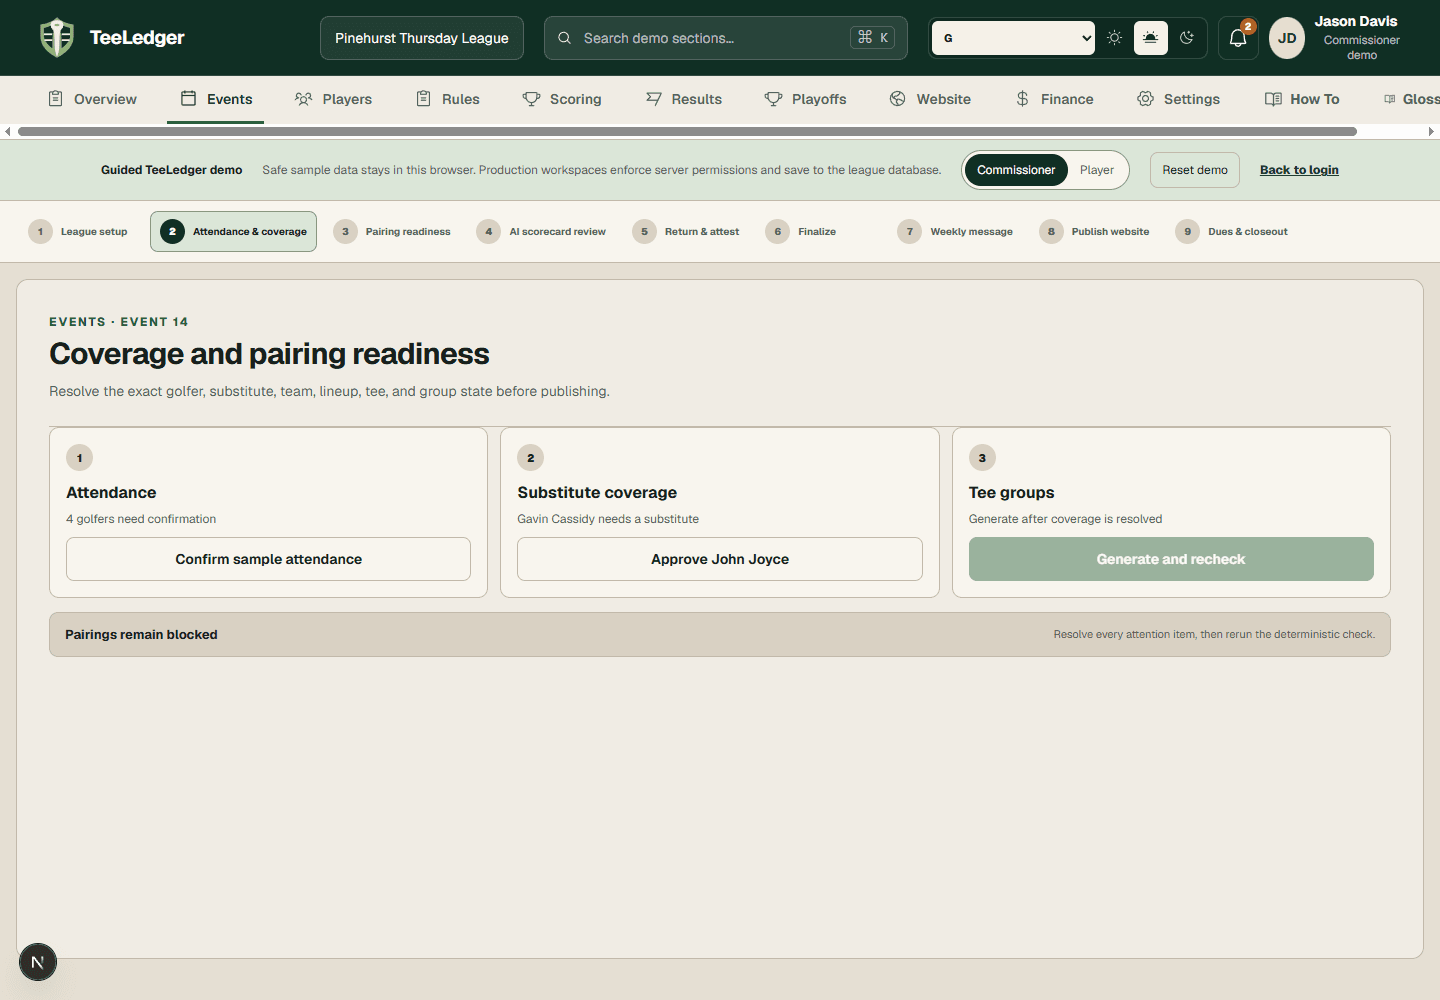Viewport: 1440px width, 1000px height.
Task: Select the system theme sunrise icon
Action: [1151, 38]
